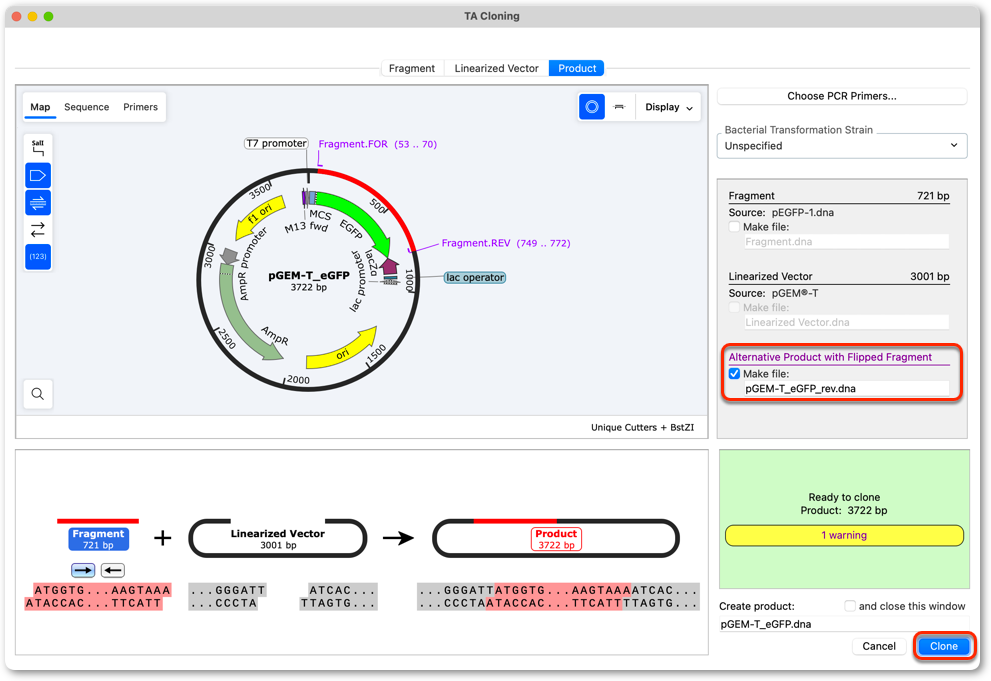Open Bacterial Transformation Strain dropdown
The width and height of the screenshot is (991, 681).
click(x=842, y=146)
